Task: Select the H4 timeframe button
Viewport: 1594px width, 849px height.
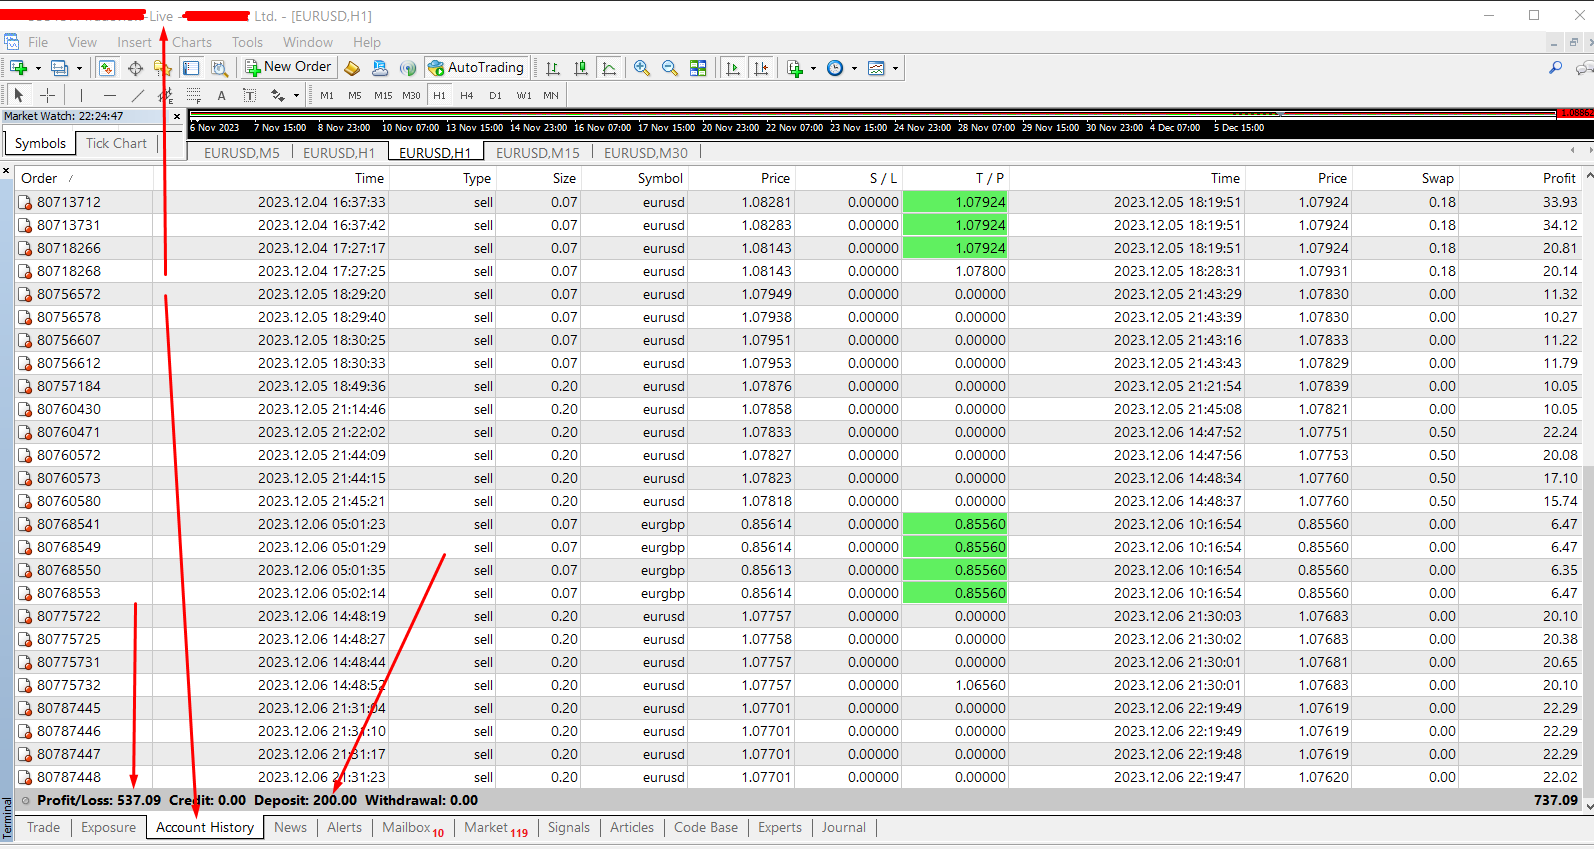Action: point(467,96)
